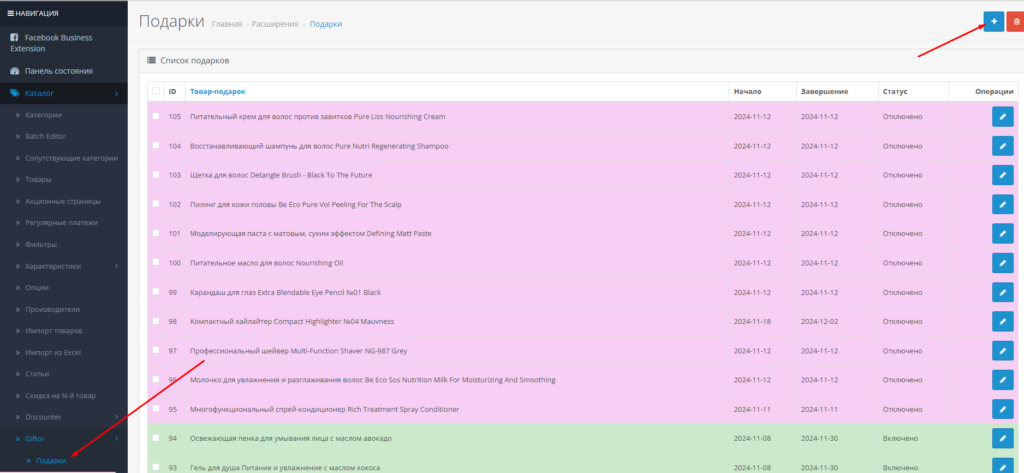Image resolution: width=1024 pixels, height=473 pixels.
Task: Click the Facebook Business Extension icon
Action: coord(15,38)
